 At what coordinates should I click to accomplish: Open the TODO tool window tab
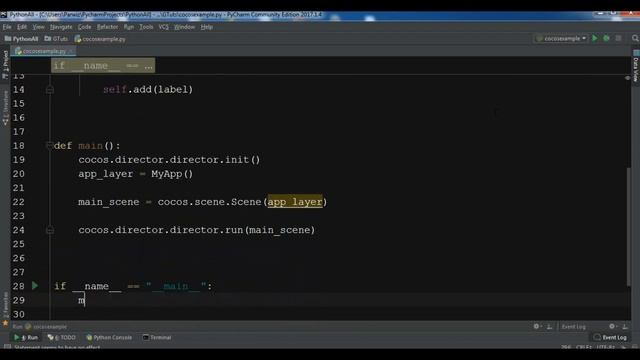pos(62,338)
